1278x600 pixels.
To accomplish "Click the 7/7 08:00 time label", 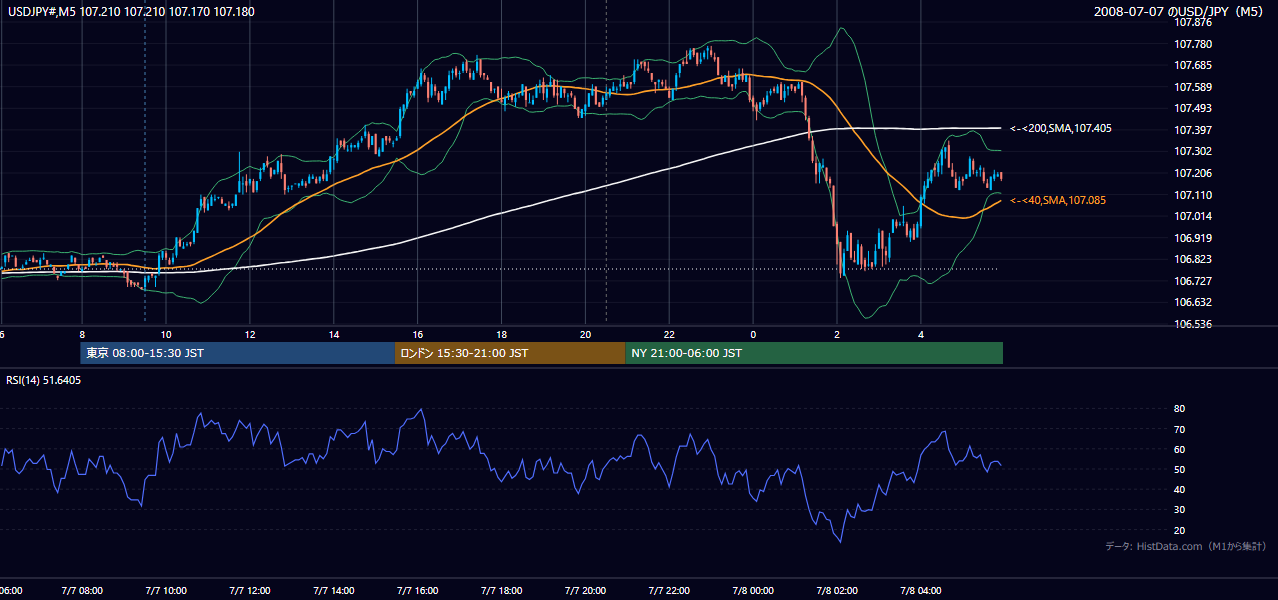I will (x=82, y=591).
